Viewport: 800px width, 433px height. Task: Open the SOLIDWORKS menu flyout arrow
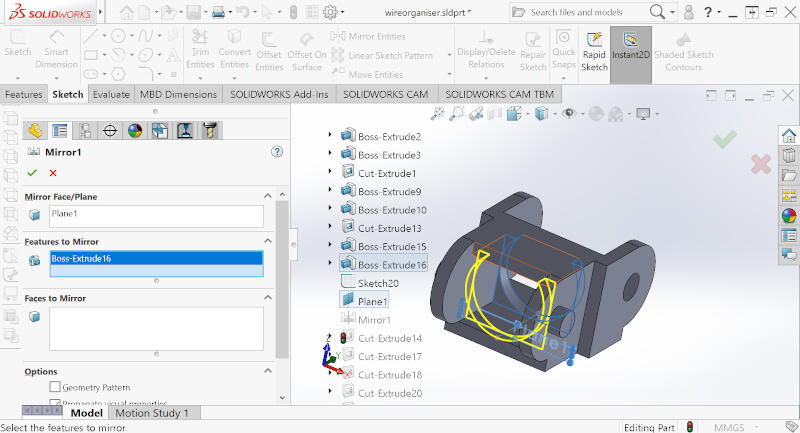point(101,12)
